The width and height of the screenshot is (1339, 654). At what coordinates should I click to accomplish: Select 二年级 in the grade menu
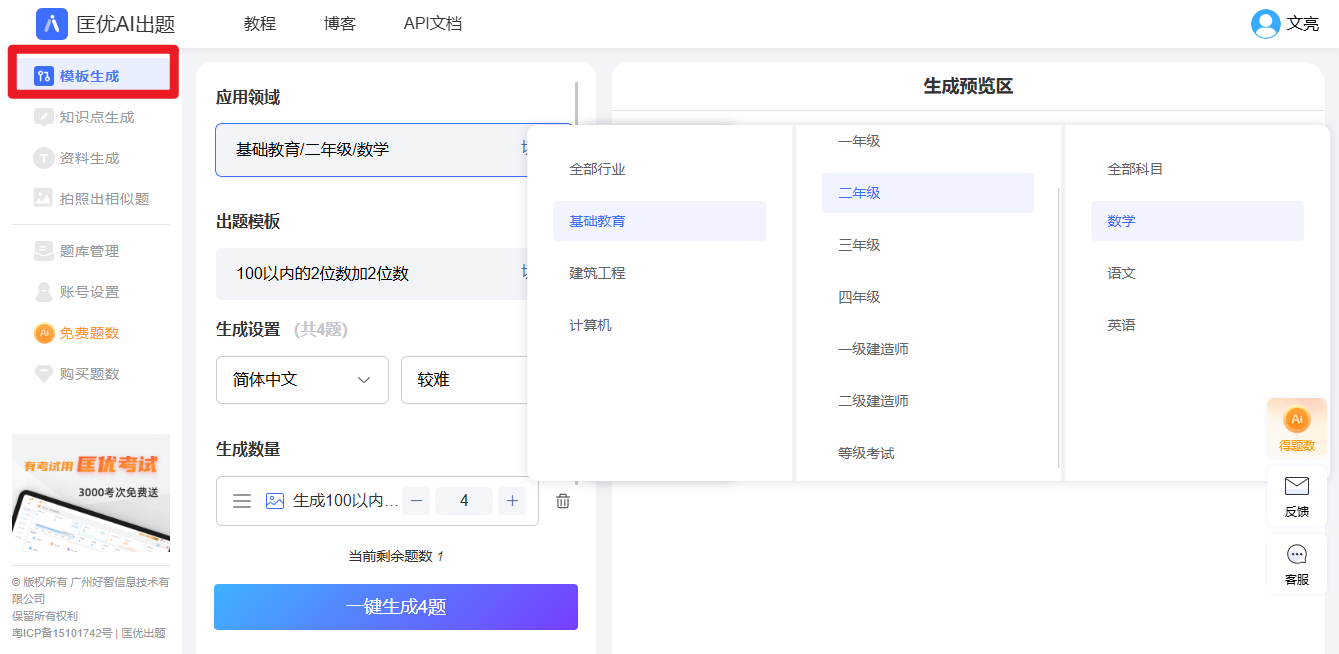coord(927,192)
